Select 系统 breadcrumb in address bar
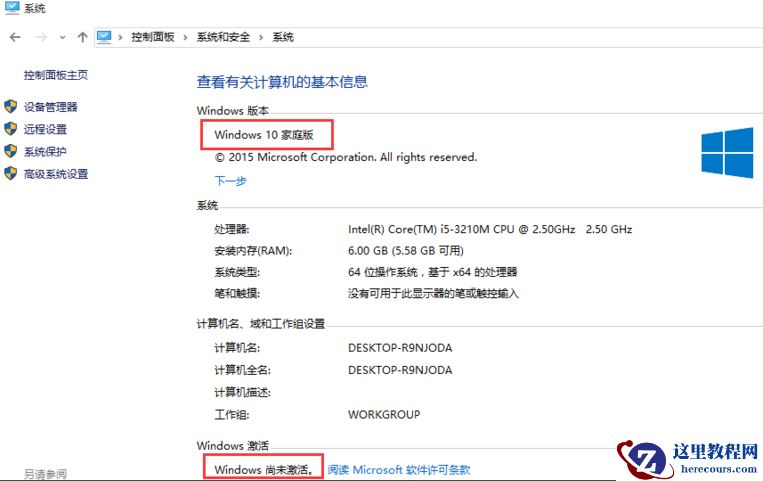This screenshot has height=481, width=763. [x=283, y=37]
